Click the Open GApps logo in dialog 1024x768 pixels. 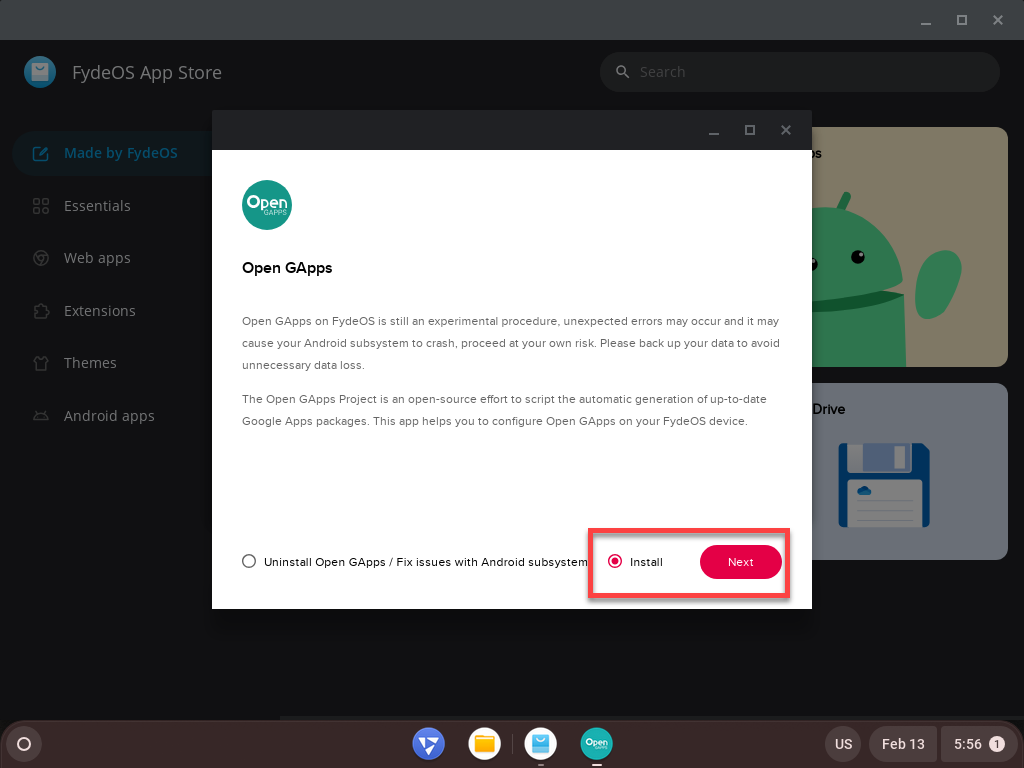coord(266,205)
